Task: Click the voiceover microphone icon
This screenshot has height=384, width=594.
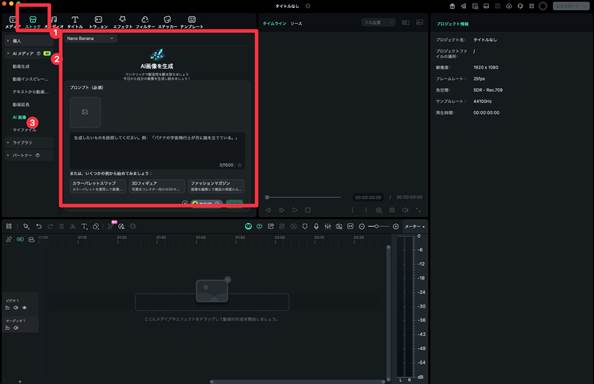Action: point(316,226)
